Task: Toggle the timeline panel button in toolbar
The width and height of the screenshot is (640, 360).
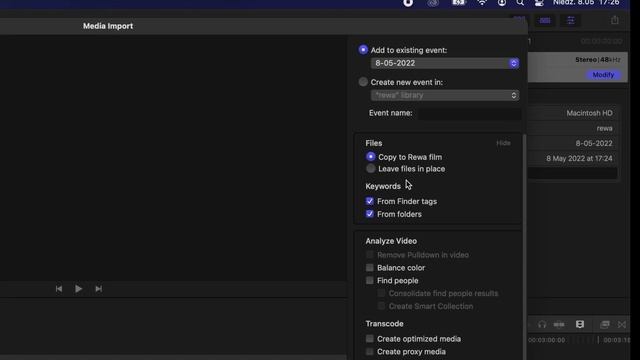Action: click(x=545, y=20)
